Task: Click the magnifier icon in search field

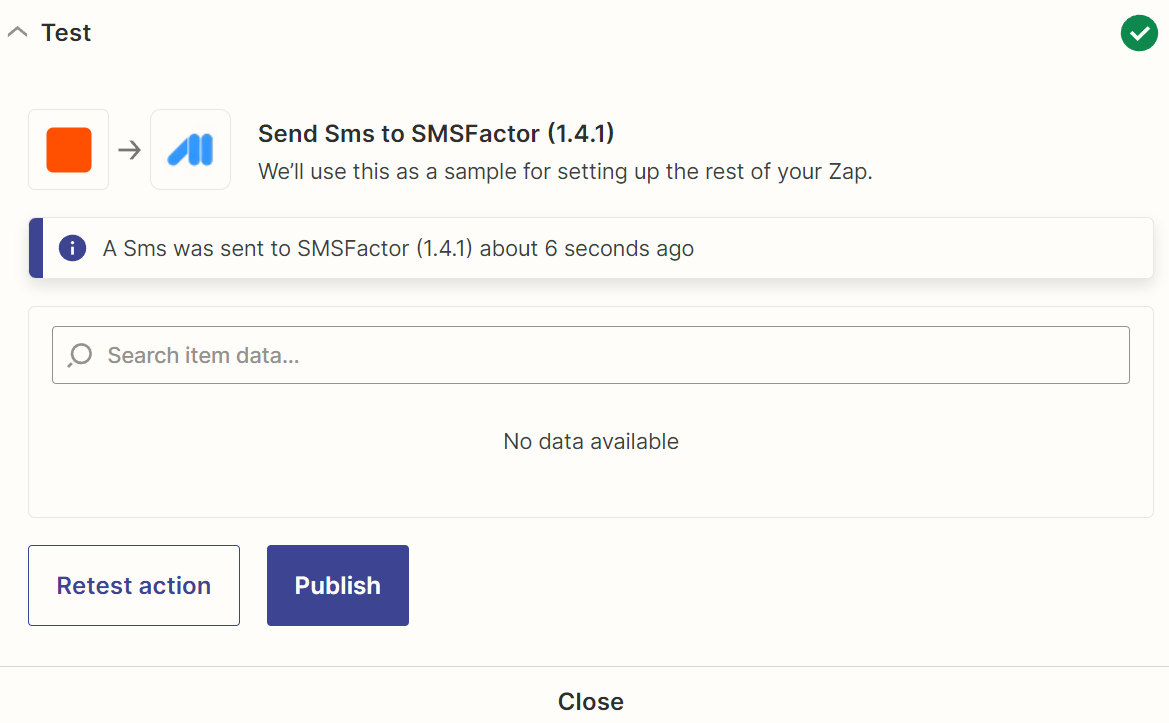Action: (80, 355)
